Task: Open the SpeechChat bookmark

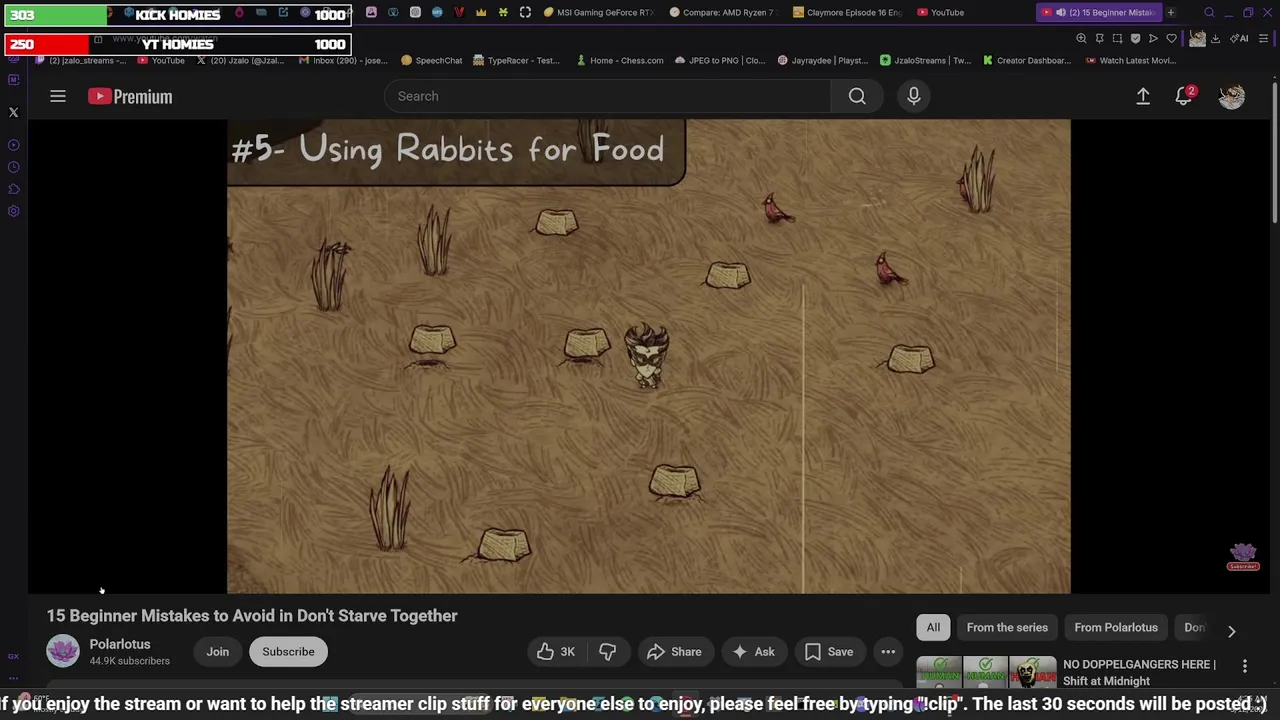Action: (x=431, y=60)
